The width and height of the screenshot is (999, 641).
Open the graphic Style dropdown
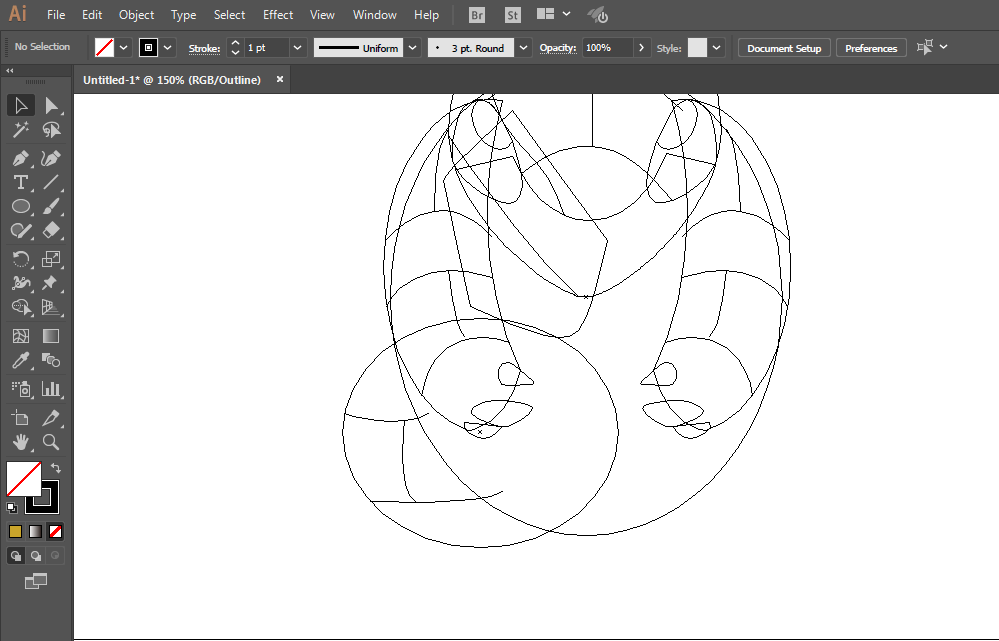coord(717,48)
